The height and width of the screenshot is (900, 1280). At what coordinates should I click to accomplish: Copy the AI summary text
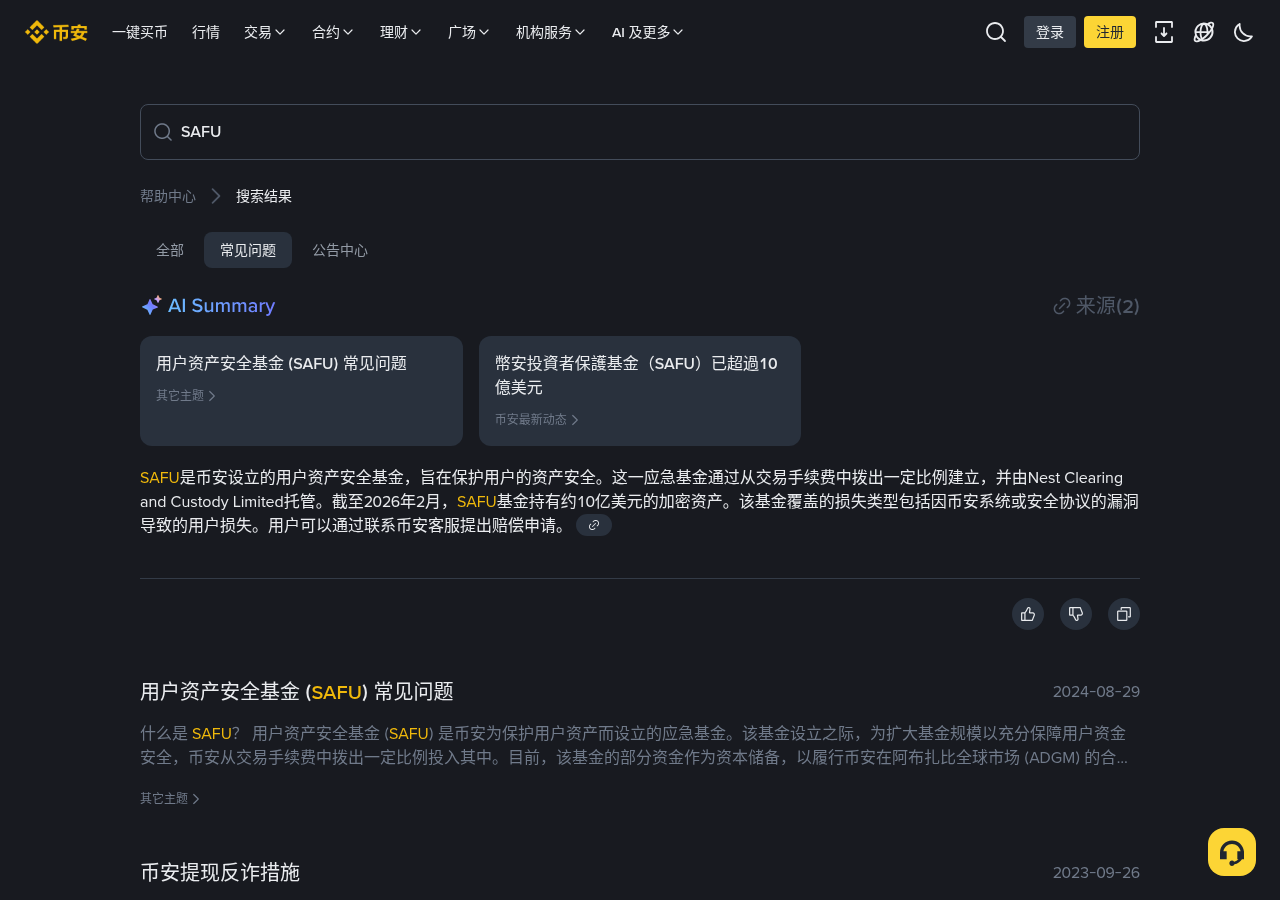(x=1124, y=614)
